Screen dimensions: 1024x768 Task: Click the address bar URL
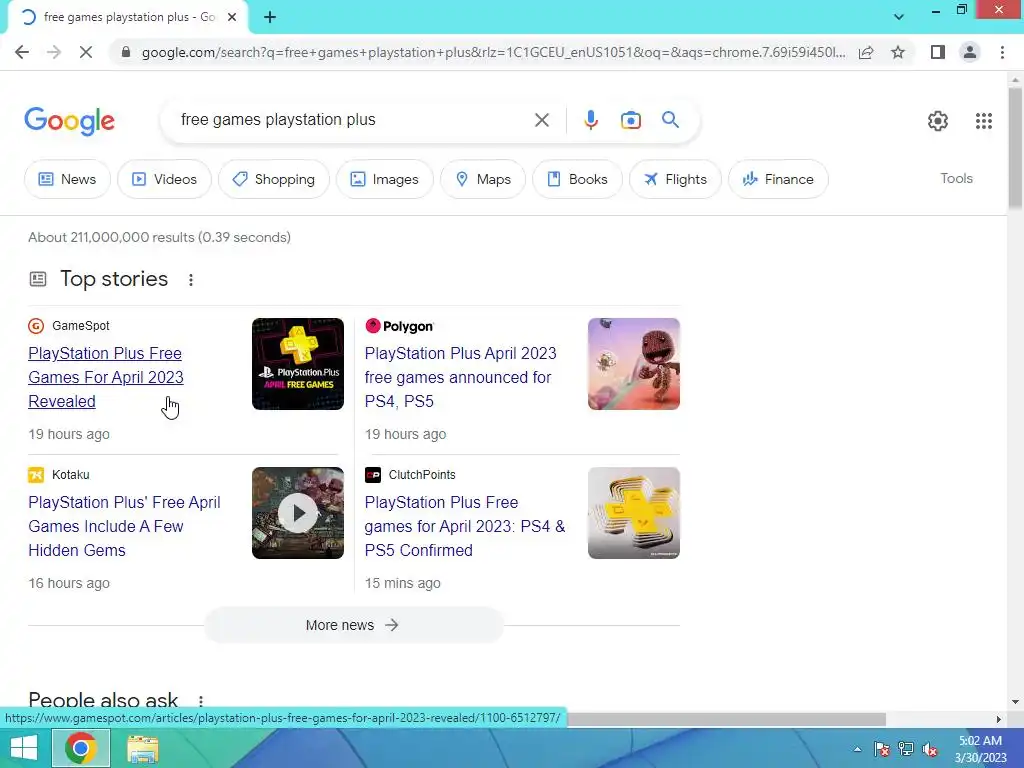493,52
